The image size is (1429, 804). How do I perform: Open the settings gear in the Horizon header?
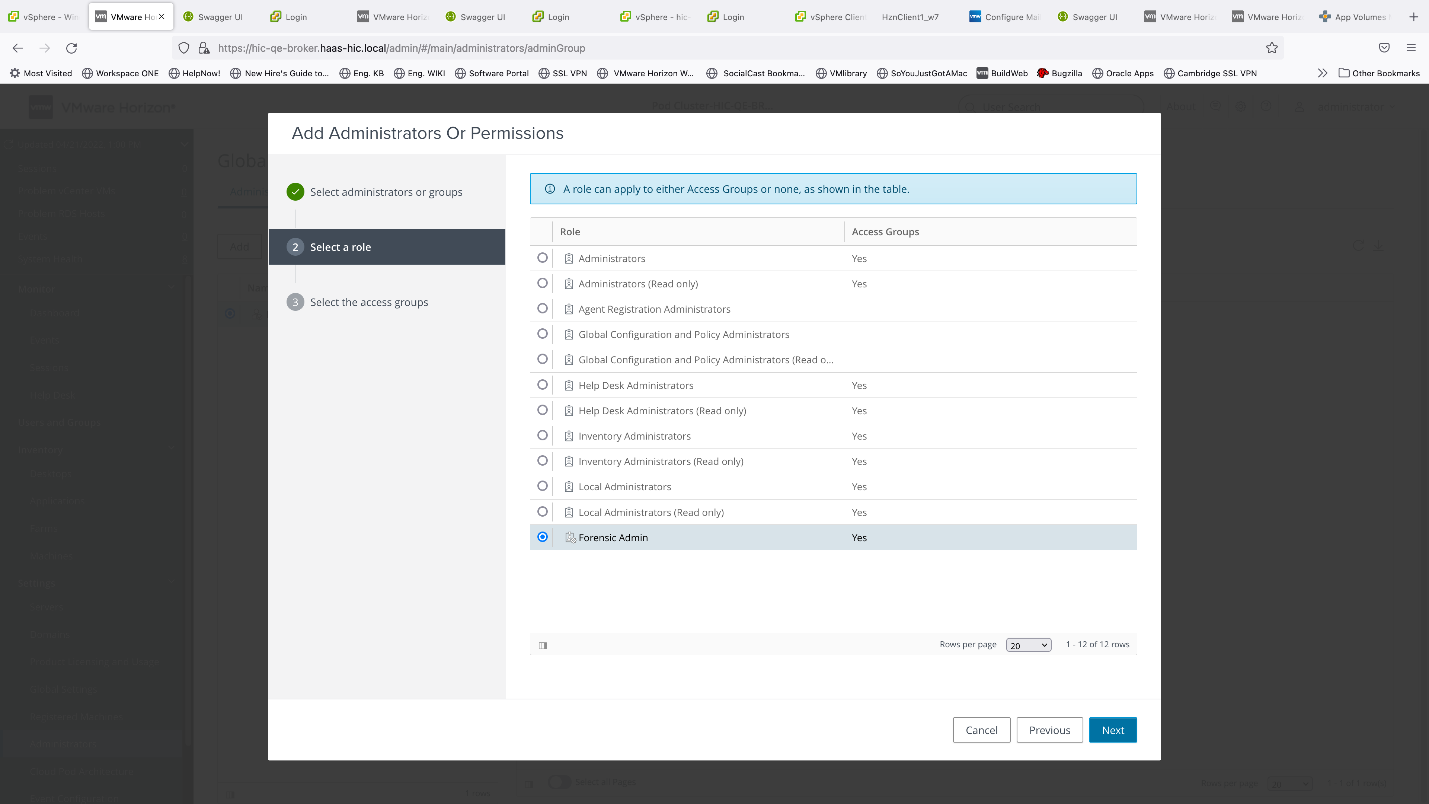1241,106
